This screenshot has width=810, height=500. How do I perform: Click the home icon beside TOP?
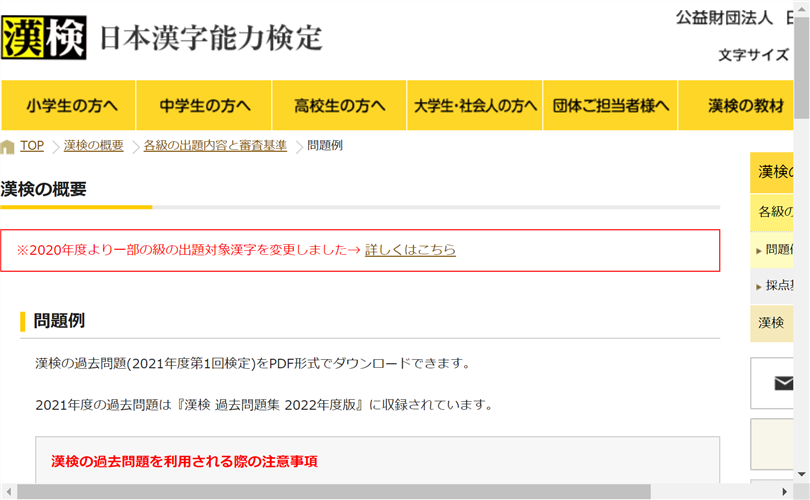pos(7,147)
